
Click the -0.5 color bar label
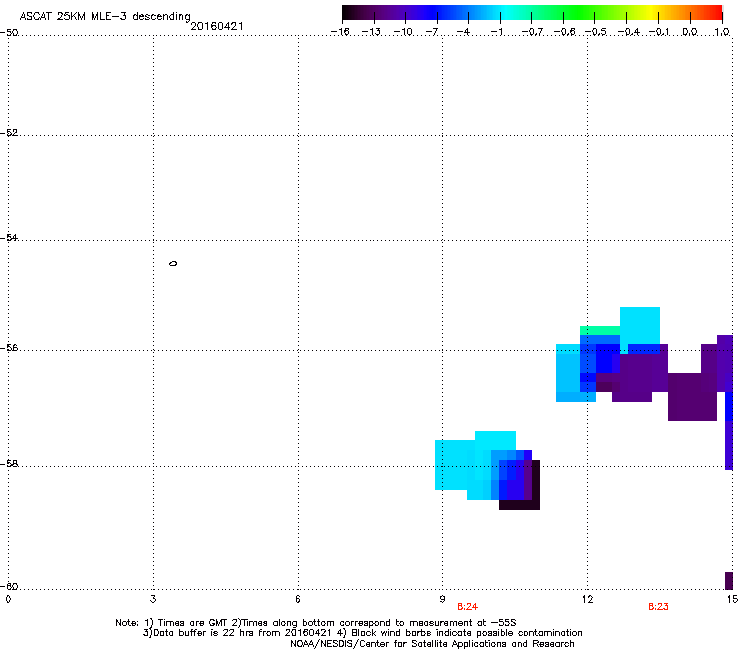point(596,32)
